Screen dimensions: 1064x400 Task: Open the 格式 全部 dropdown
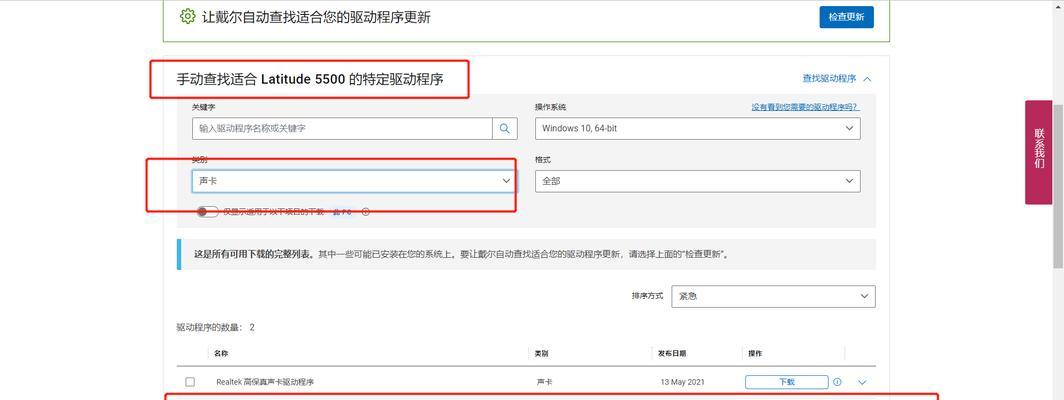[698, 181]
